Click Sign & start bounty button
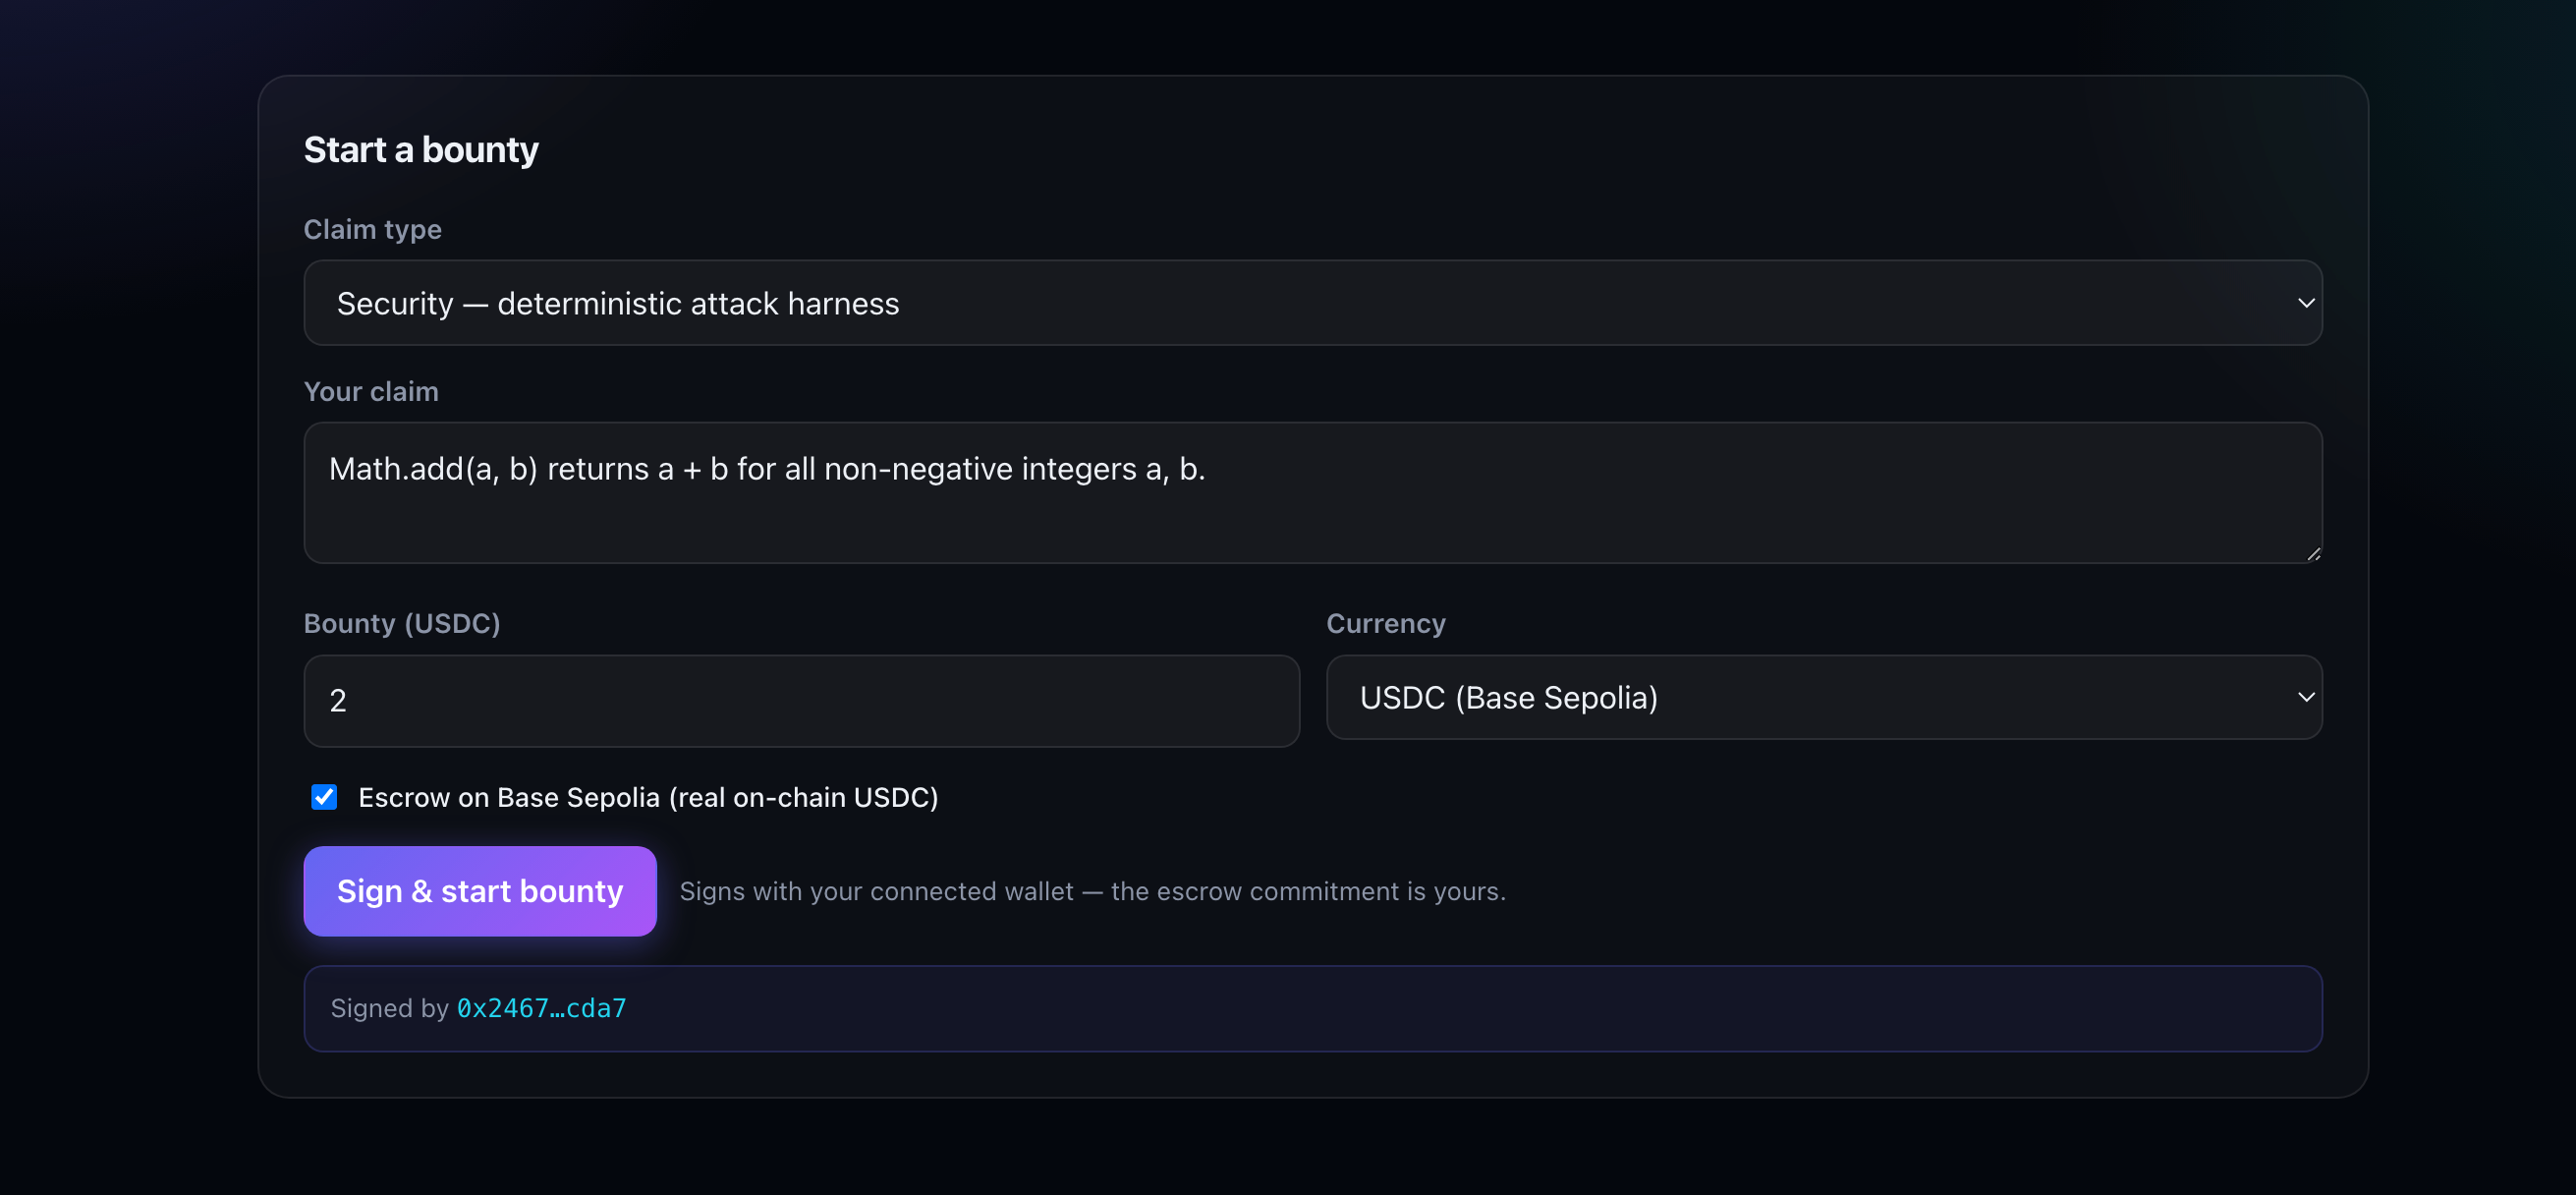 480,891
